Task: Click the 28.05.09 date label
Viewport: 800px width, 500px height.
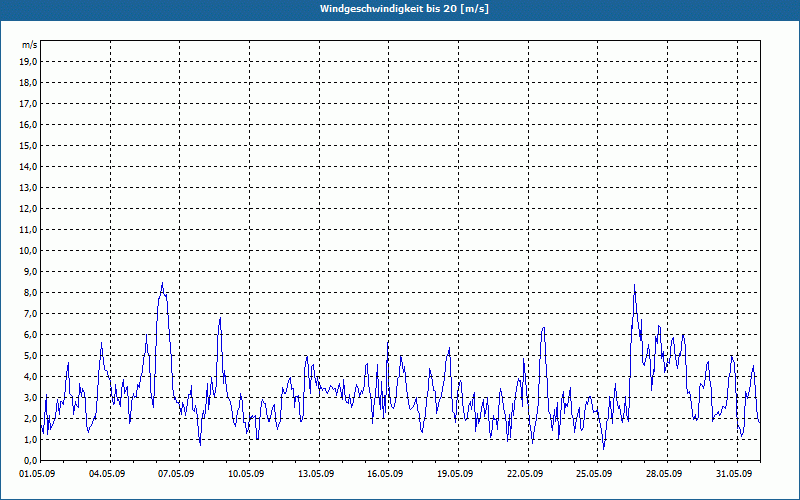Action: pyautogui.click(x=664, y=473)
